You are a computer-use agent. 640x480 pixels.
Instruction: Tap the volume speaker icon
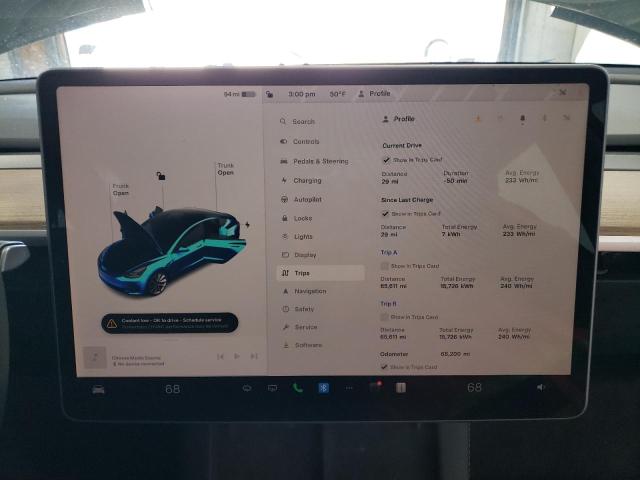point(541,387)
